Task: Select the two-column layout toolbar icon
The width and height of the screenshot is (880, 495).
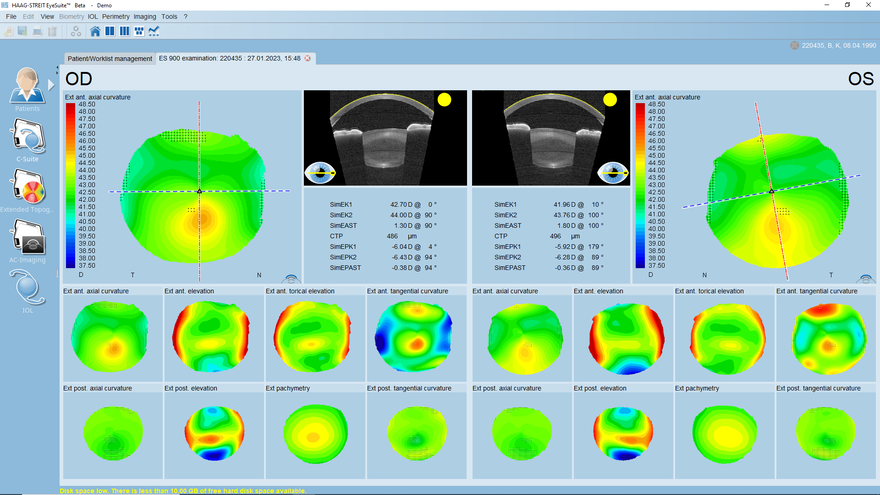Action: pos(111,31)
